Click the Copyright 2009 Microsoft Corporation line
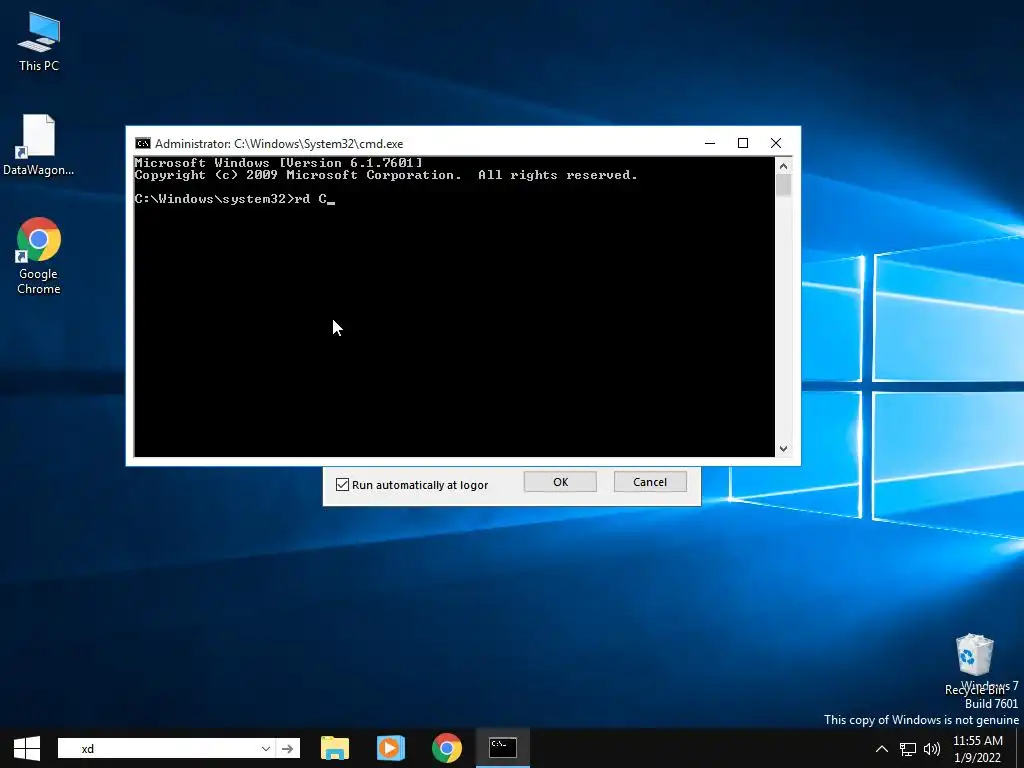The width and height of the screenshot is (1024, 768). 385,175
